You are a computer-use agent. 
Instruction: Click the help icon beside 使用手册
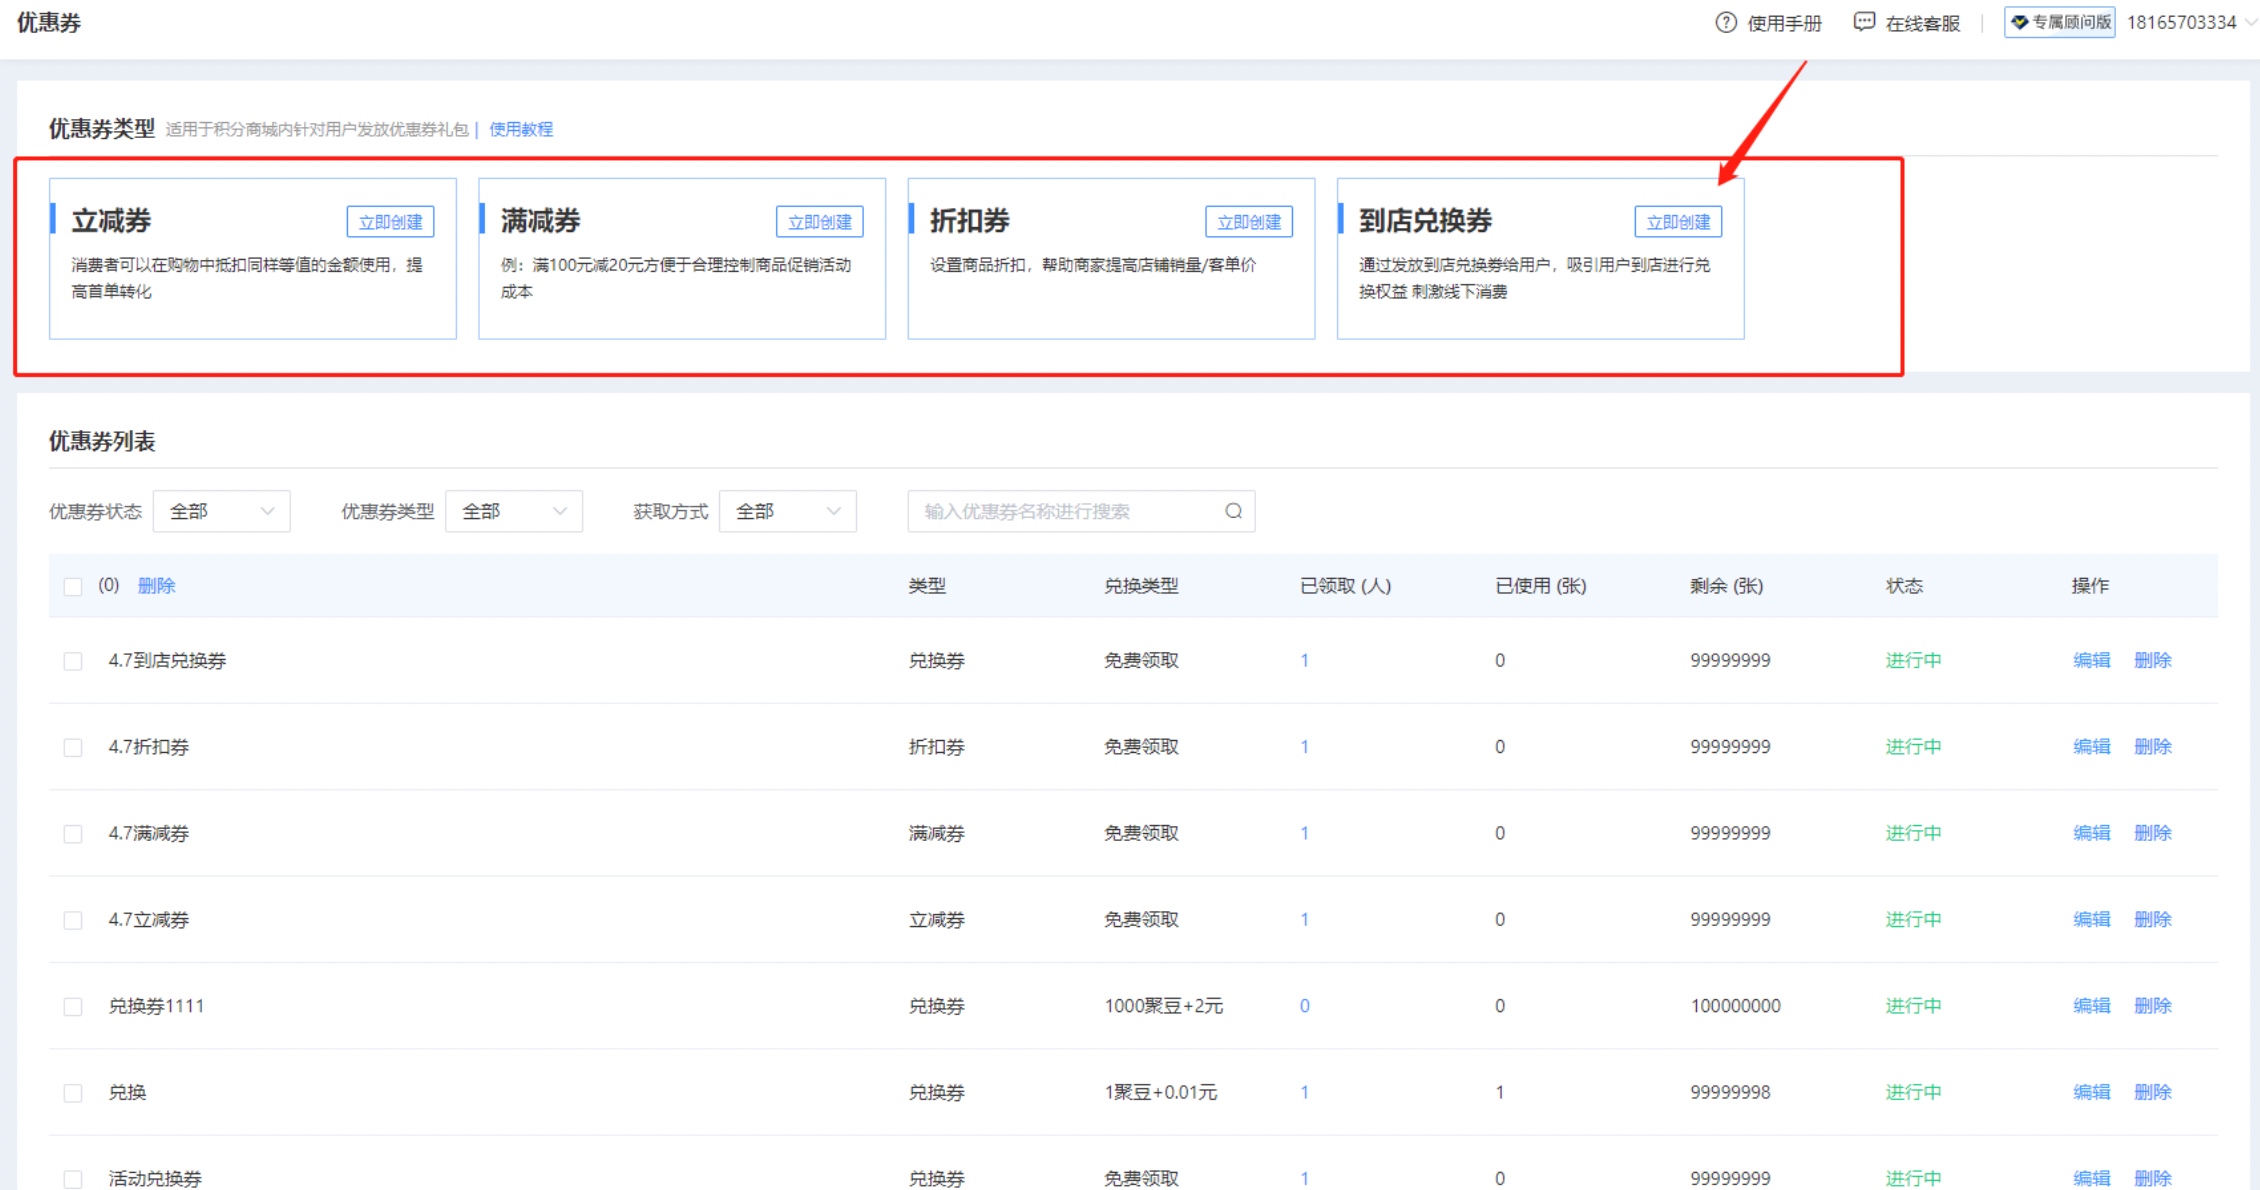pos(1725,22)
